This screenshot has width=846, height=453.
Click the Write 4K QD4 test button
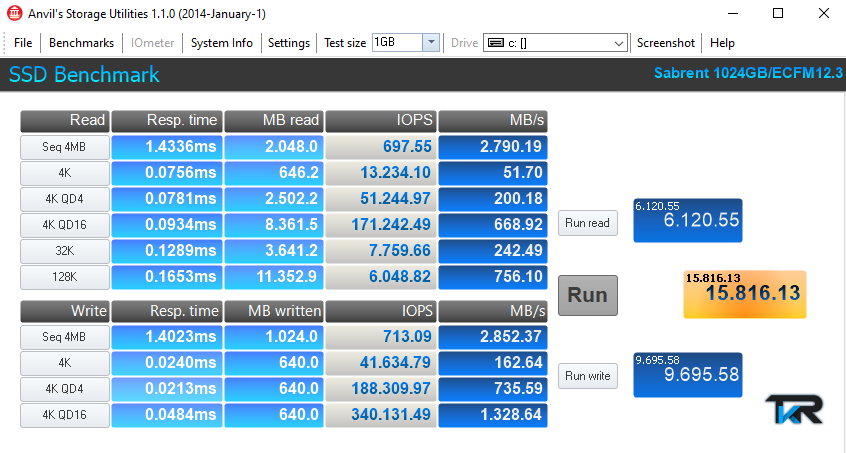[65, 389]
